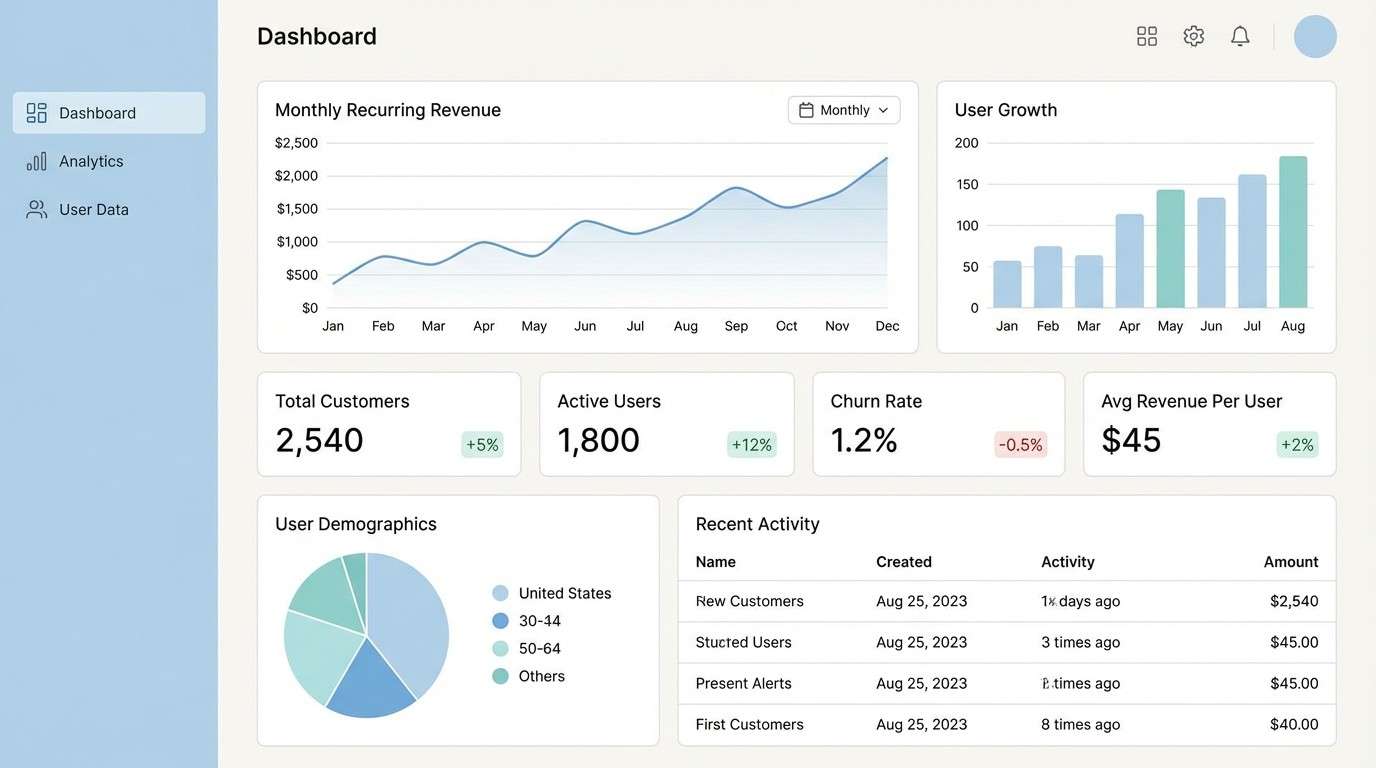Expand the Monthly dropdown chevron
This screenshot has width=1376, height=768.
coord(884,110)
